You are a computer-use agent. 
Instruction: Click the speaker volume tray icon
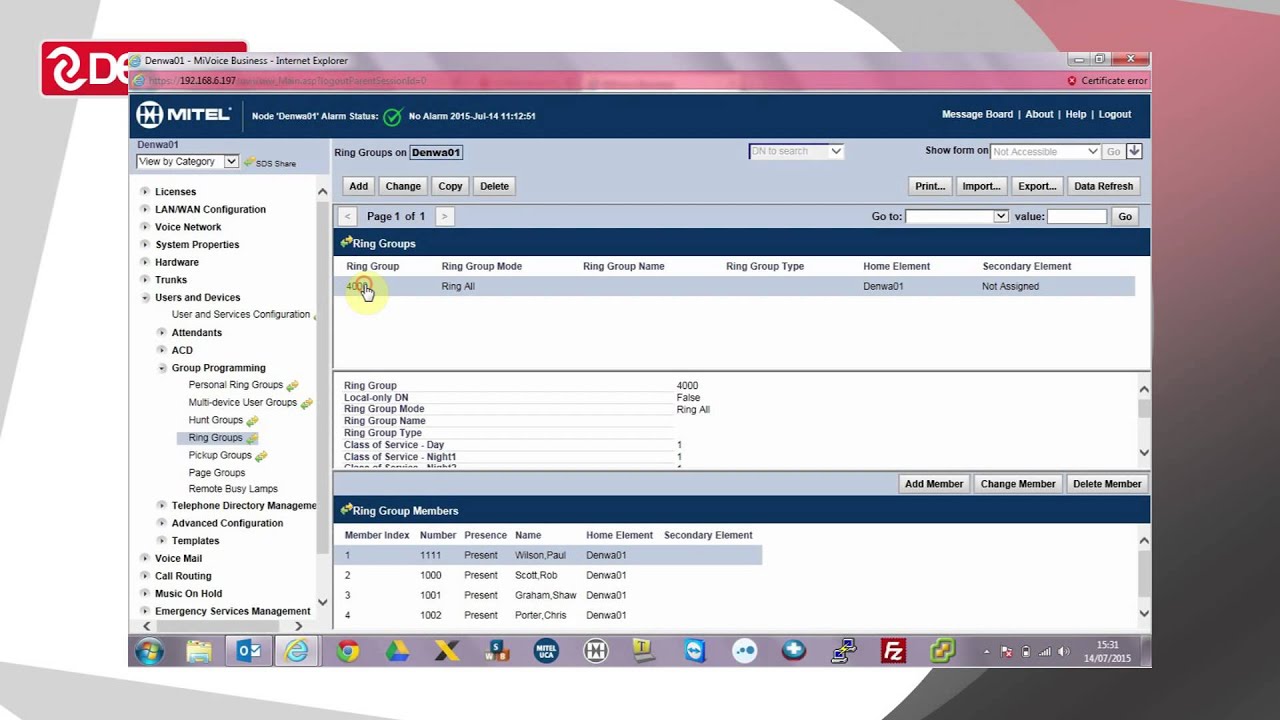click(1063, 652)
